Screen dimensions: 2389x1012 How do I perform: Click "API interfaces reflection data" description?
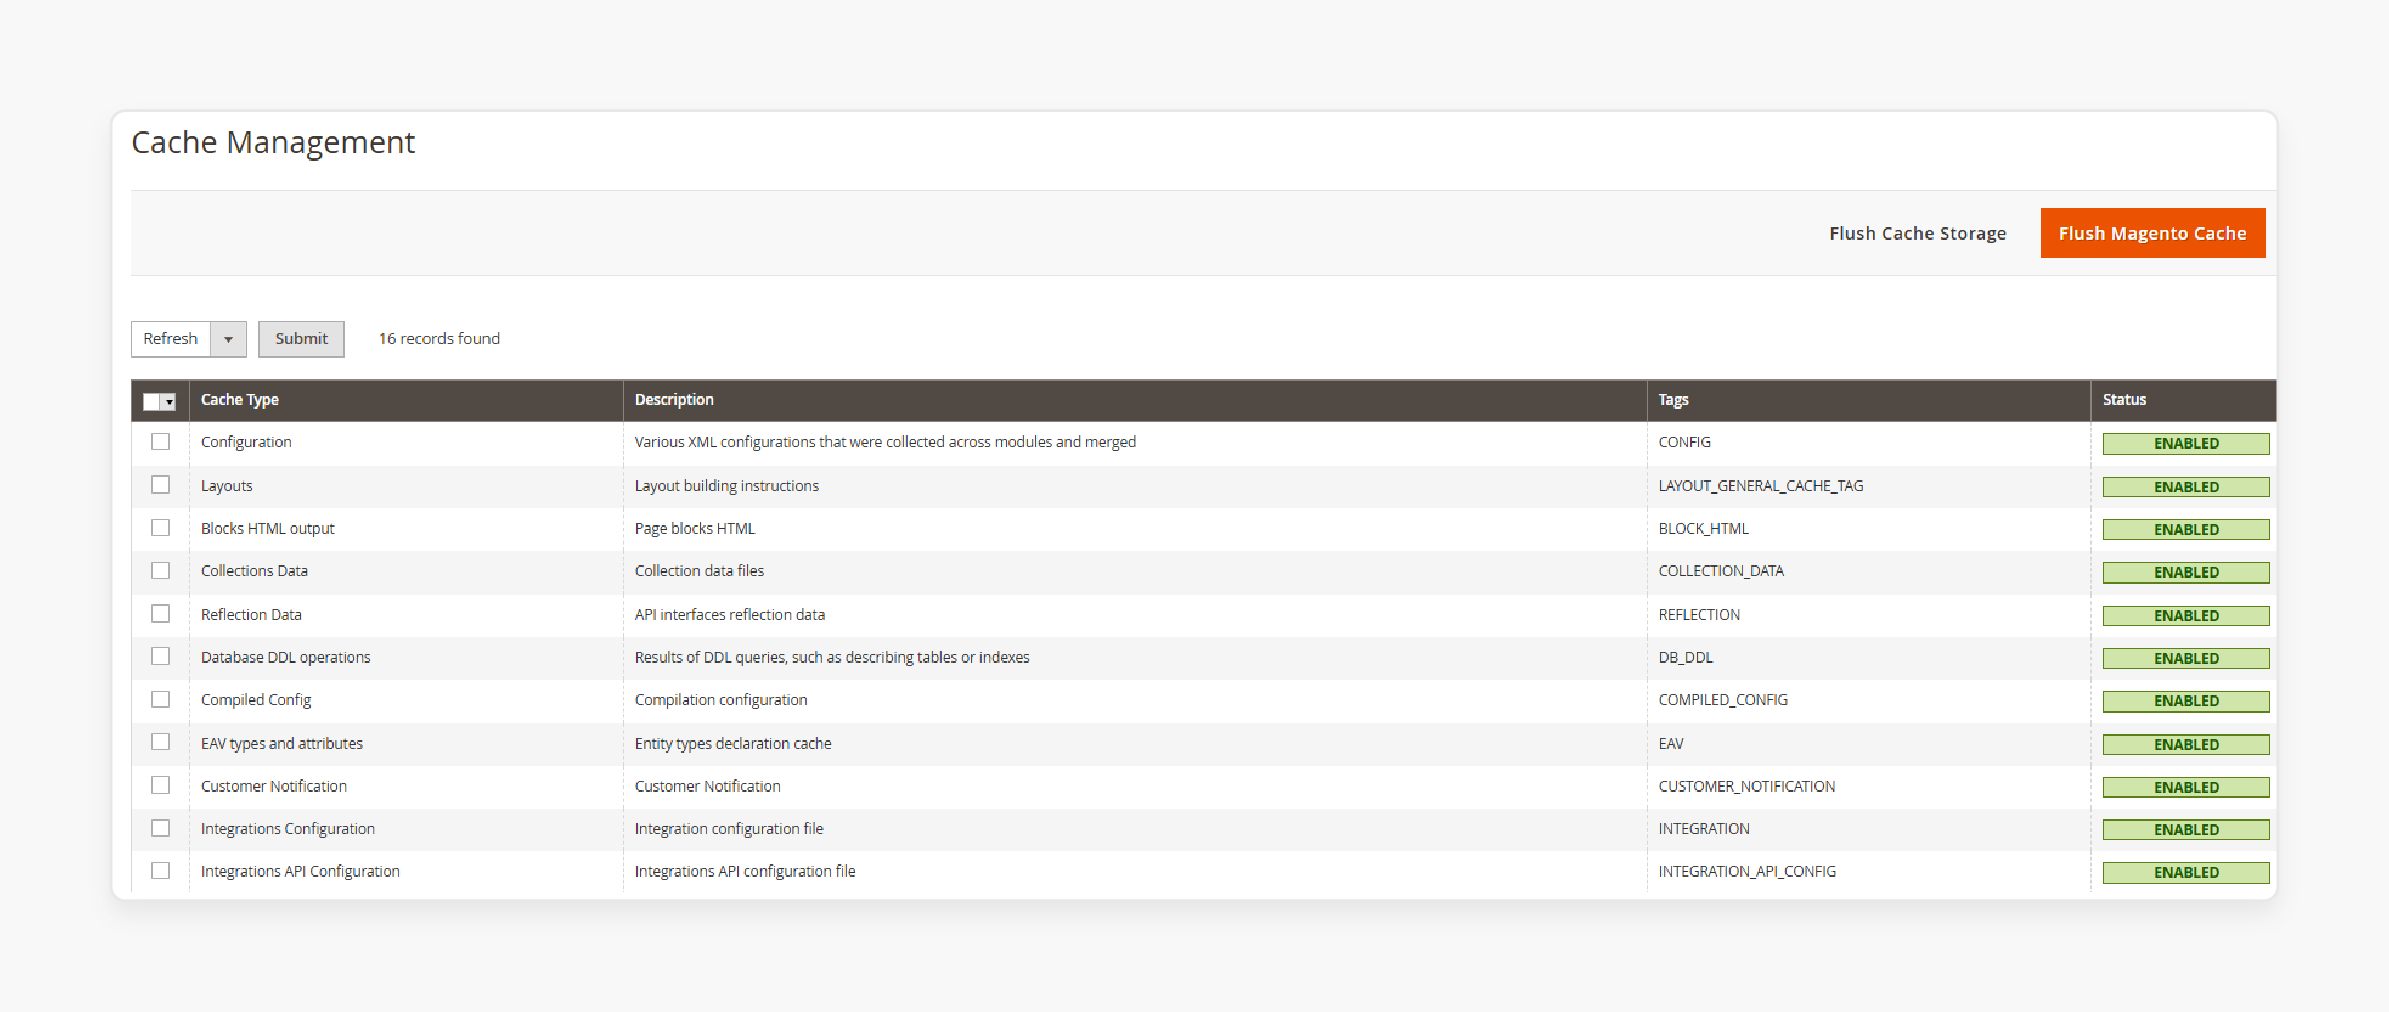(729, 615)
